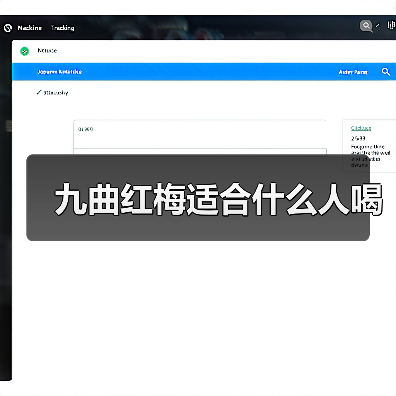Click the circular logo icon beside Nackine
This screenshot has height=396, width=396.
click(x=8, y=28)
